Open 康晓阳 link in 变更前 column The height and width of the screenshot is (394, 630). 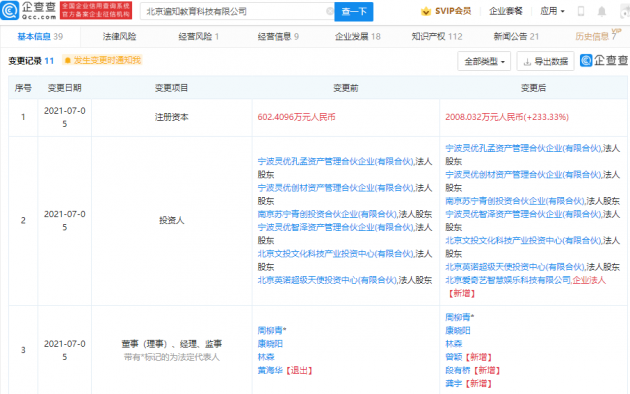[x=270, y=344]
